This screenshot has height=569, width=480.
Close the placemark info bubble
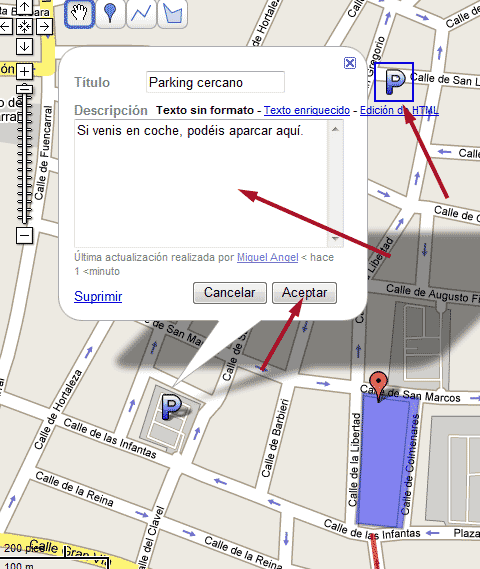tap(350, 63)
